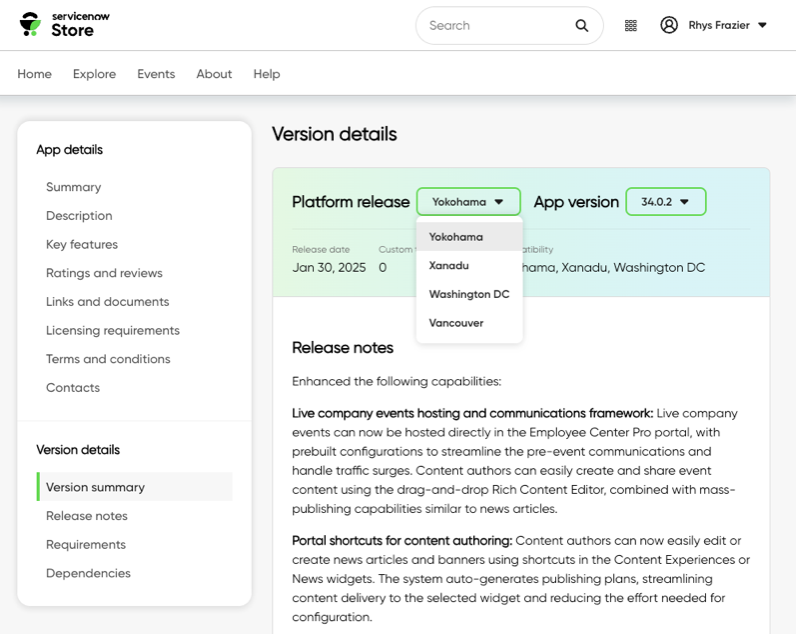Select Vancouver in the release list

point(469,323)
